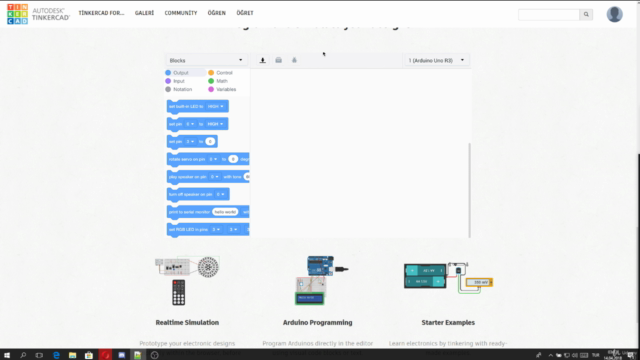Screen dimensions: 640x360
Task: Click the libraries box icon
Action: click(x=278, y=60)
